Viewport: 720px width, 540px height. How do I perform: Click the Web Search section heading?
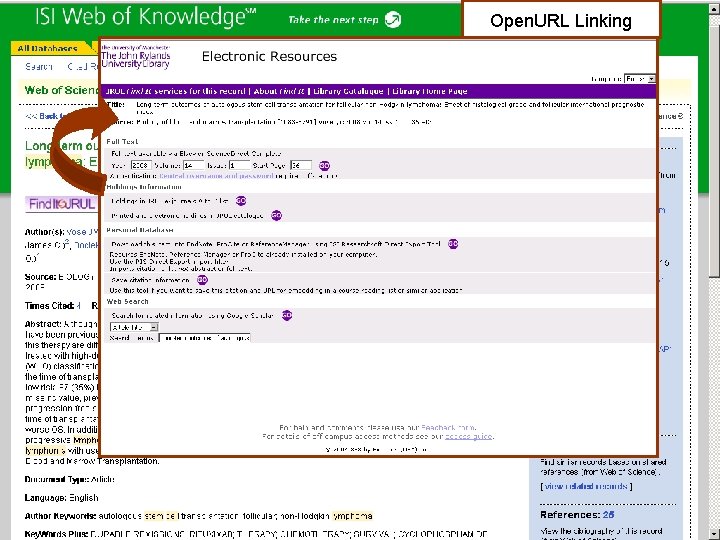click(x=128, y=302)
